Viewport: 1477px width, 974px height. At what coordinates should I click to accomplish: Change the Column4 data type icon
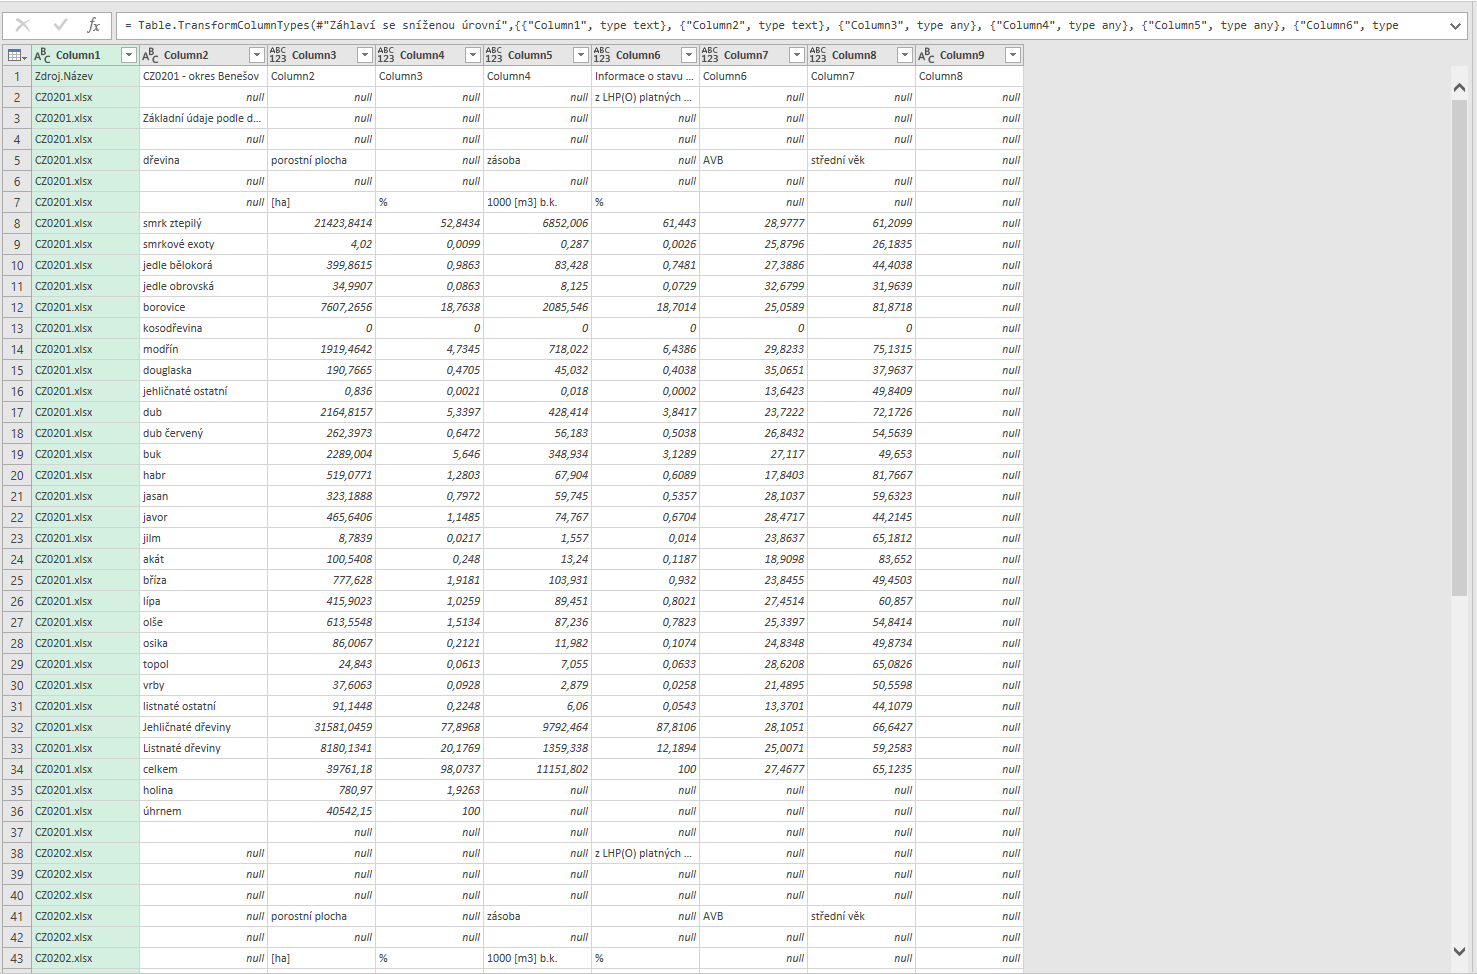point(386,55)
